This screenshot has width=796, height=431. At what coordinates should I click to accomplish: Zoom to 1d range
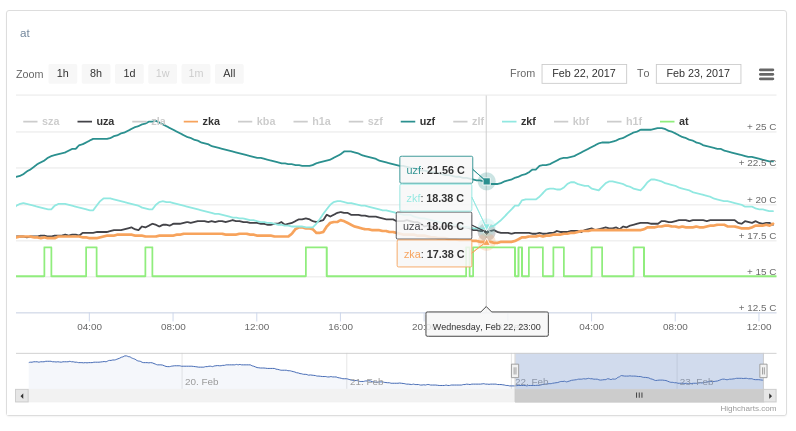[129, 73]
